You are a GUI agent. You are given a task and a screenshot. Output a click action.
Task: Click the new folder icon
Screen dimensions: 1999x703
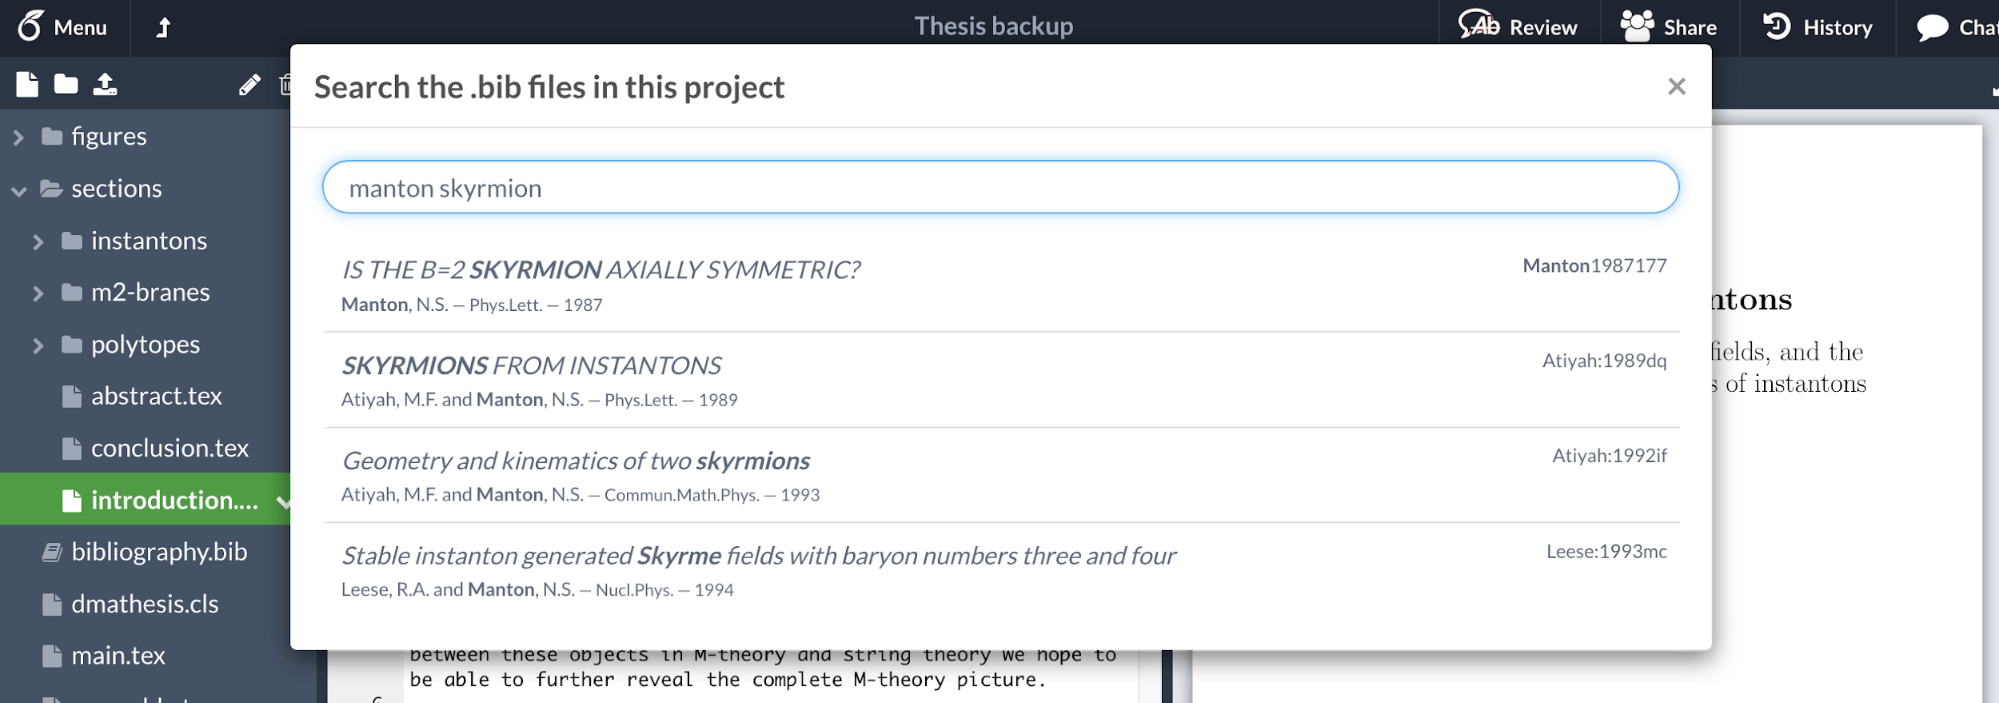[66, 85]
